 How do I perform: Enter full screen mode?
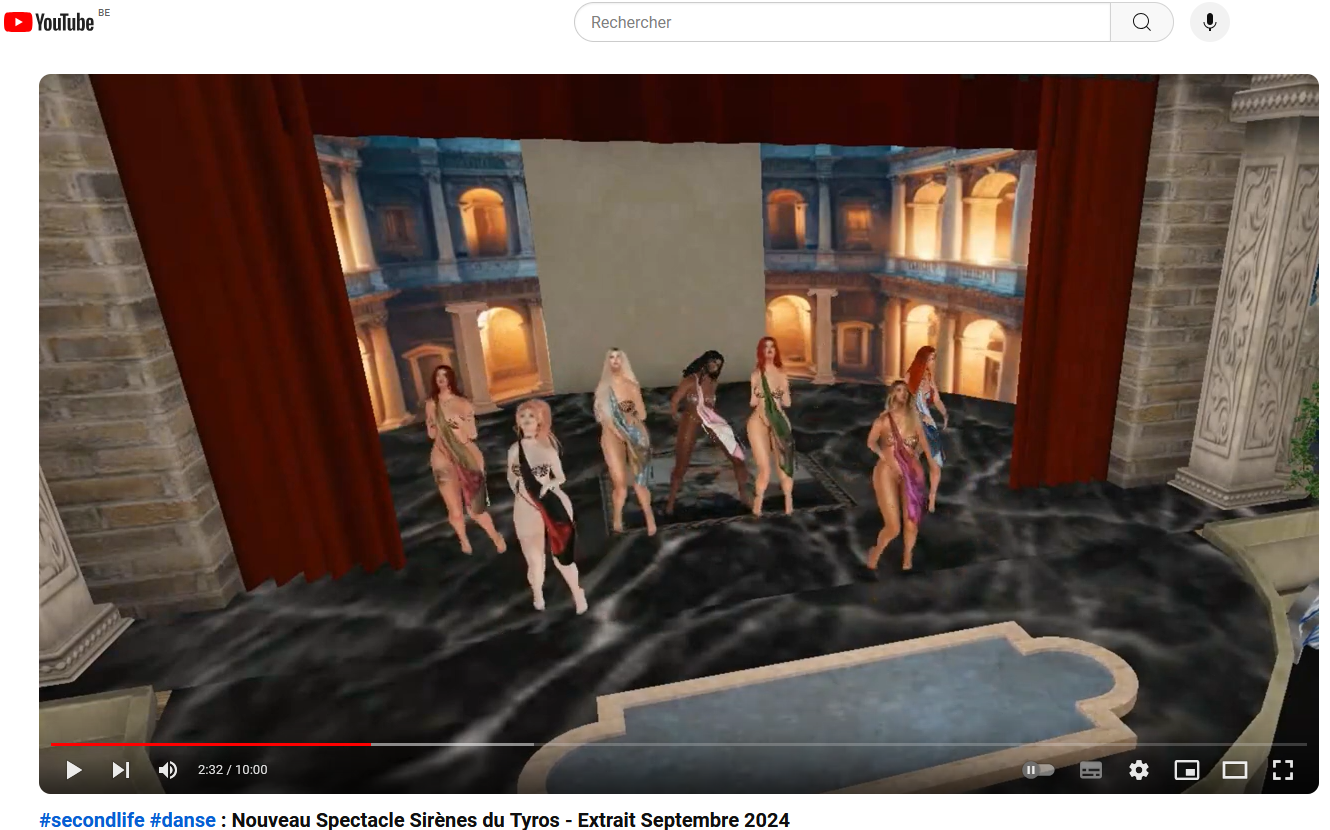tap(1283, 770)
